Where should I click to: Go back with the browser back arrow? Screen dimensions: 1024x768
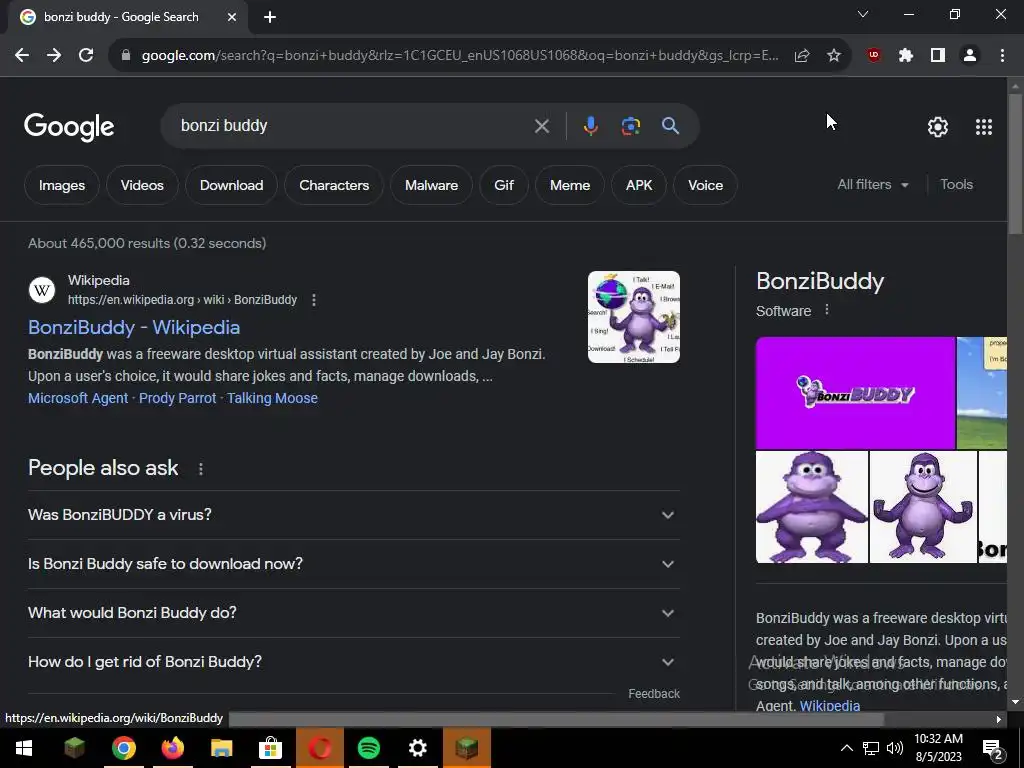tap(22, 56)
